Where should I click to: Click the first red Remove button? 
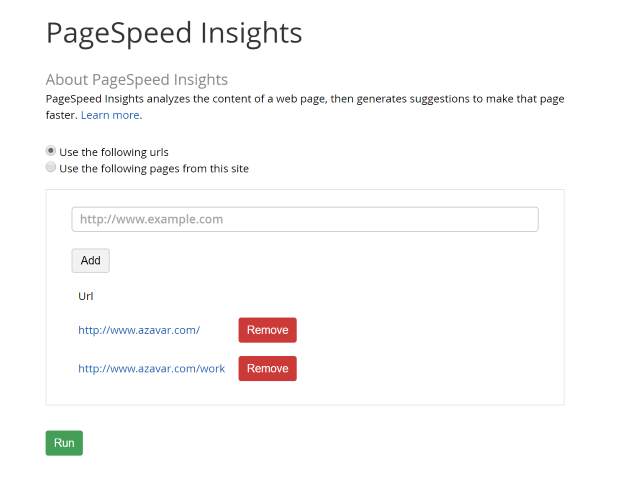[267, 330]
